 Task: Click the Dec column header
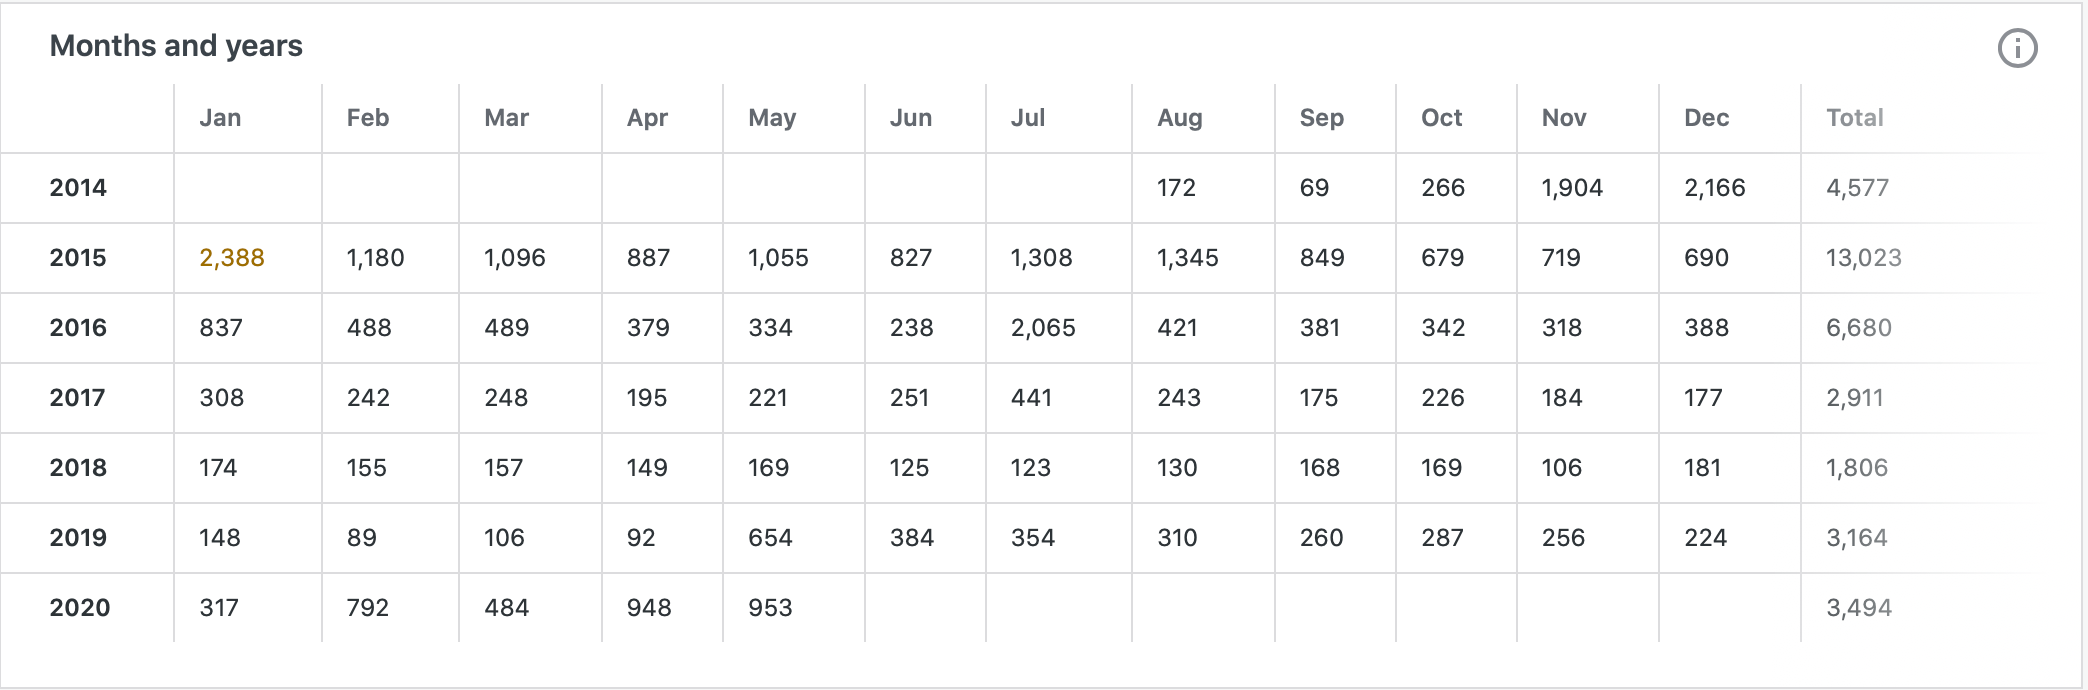click(x=1706, y=118)
